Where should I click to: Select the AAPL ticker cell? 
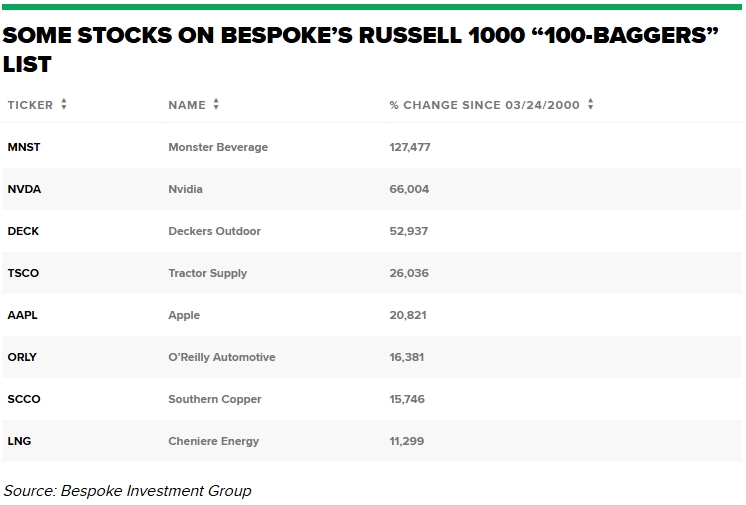tap(22, 315)
